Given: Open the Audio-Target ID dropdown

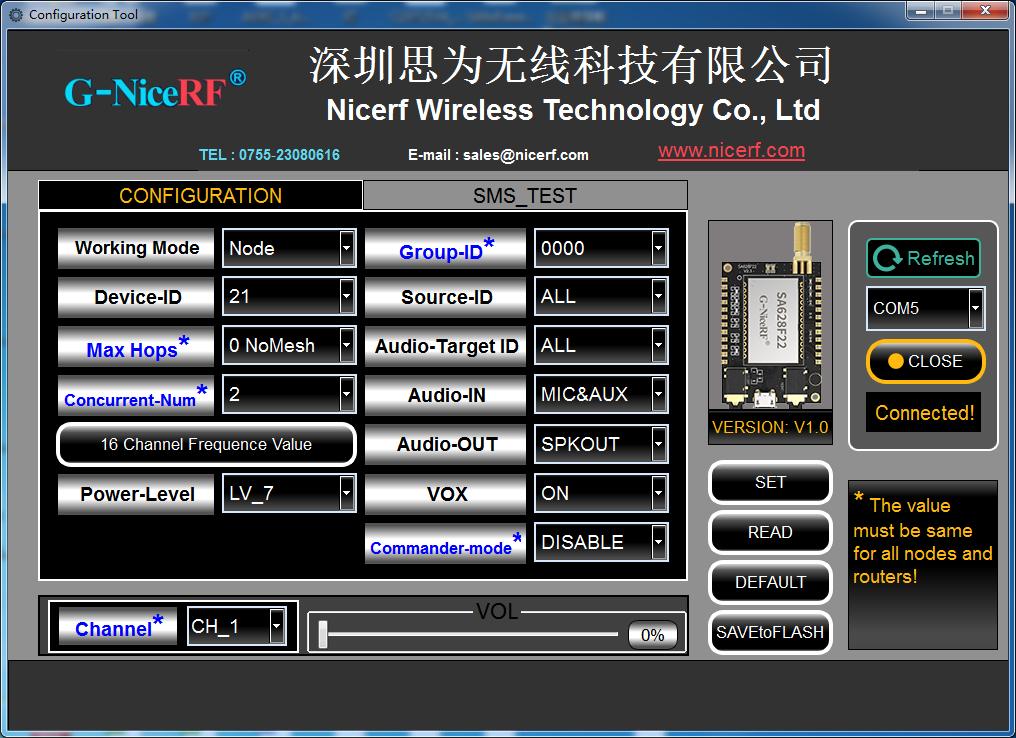Looking at the screenshot, I should click(601, 345).
